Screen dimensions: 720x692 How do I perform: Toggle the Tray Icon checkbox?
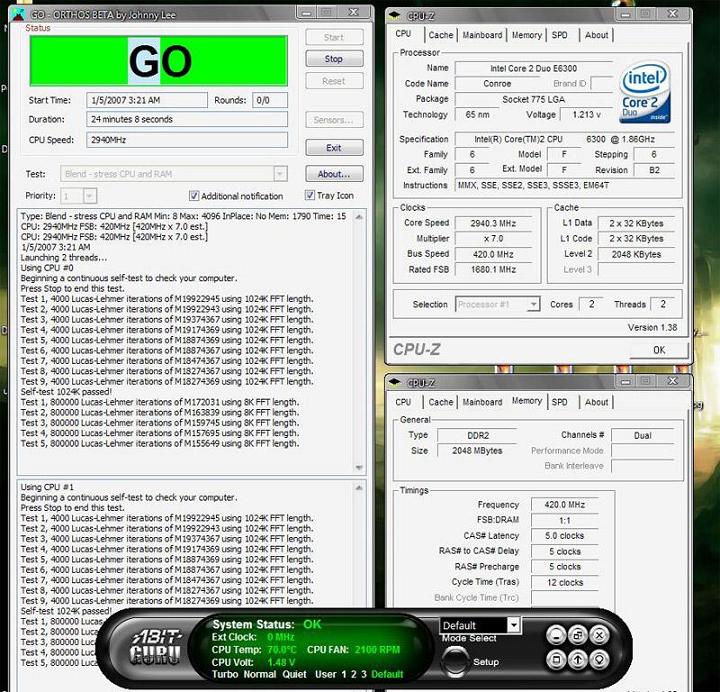[309, 195]
